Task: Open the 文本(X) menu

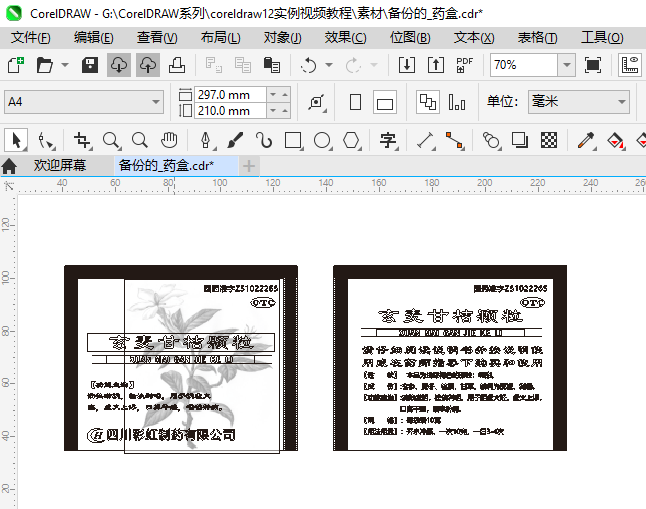Action: coord(474,38)
